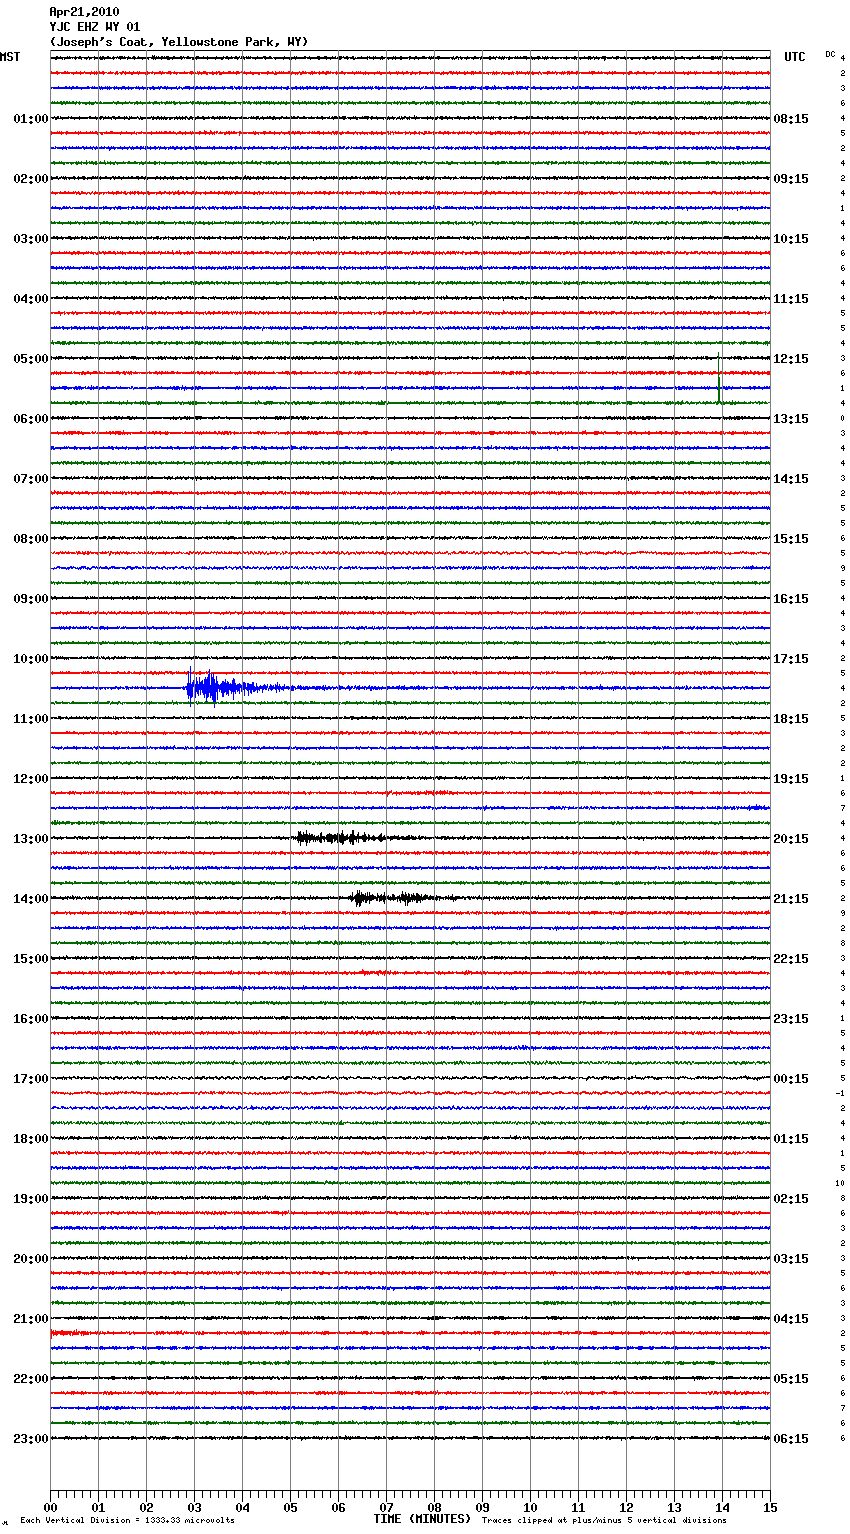Click the Each Vertical Division = 1333.33 microvolts note

pos(127,1521)
